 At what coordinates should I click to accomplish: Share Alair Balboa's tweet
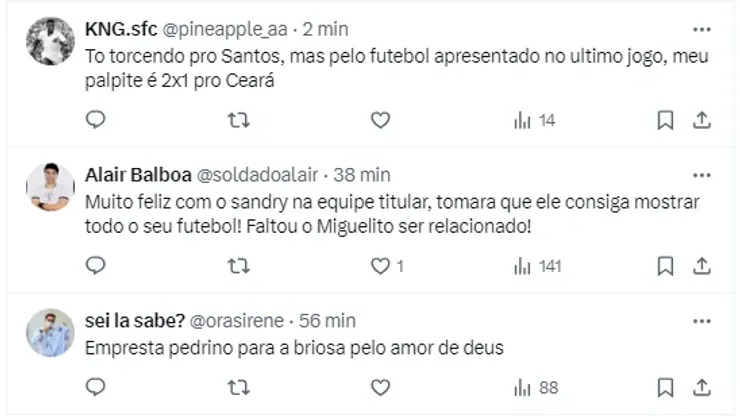coord(702,266)
